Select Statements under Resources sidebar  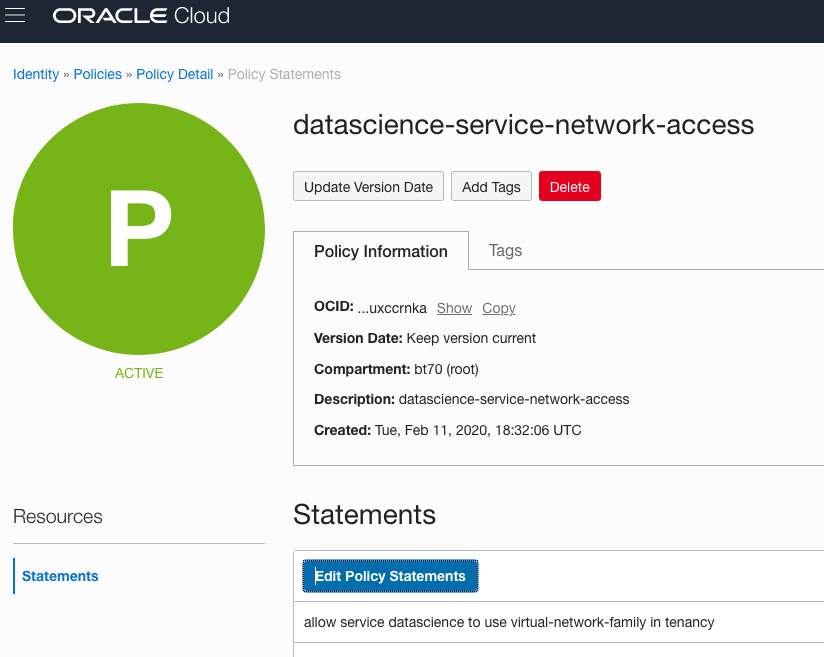pos(60,576)
